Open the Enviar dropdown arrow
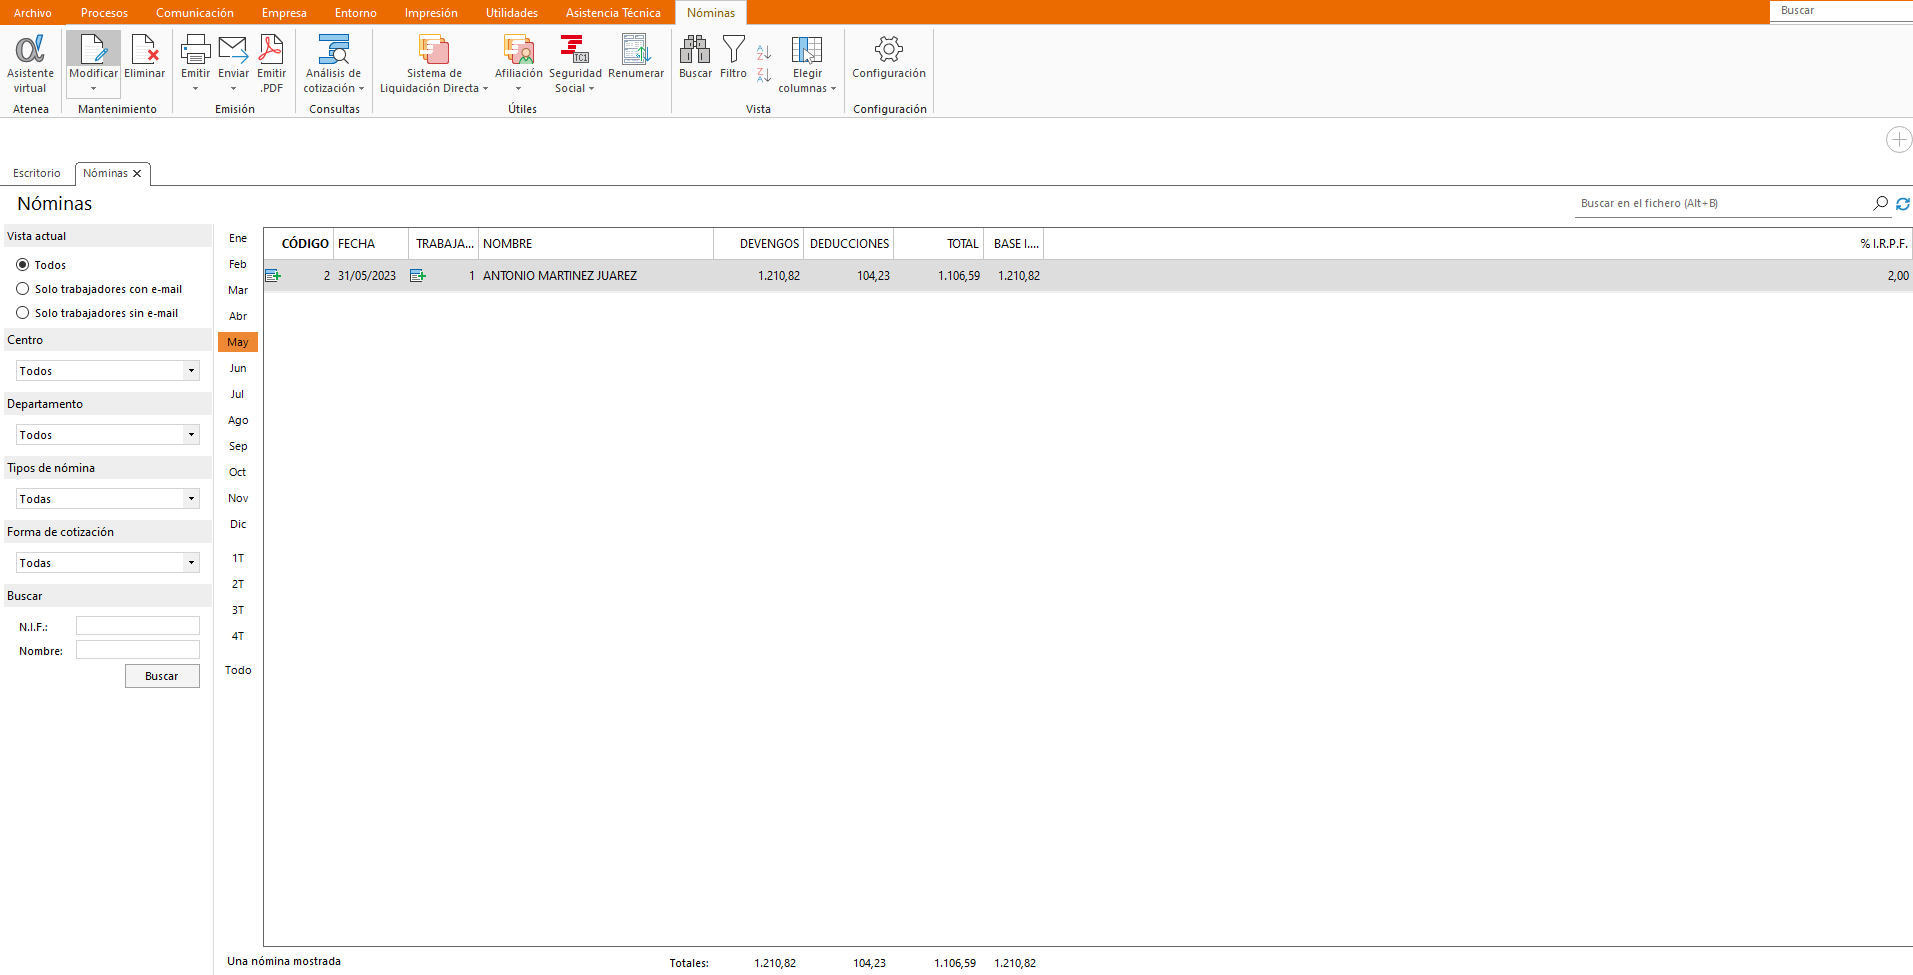The image size is (1913, 975). coord(233,89)
